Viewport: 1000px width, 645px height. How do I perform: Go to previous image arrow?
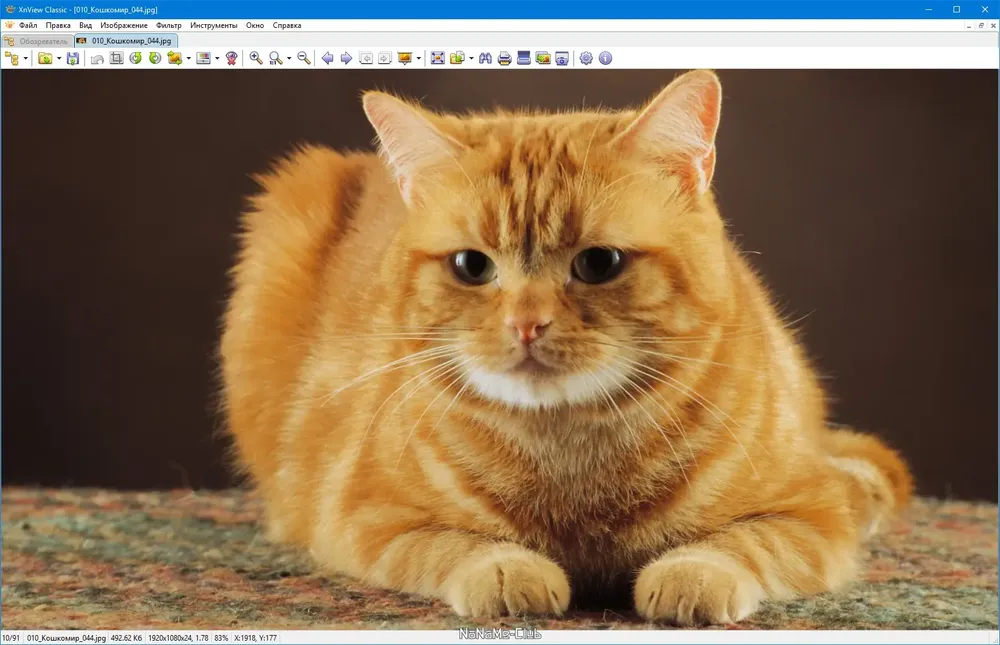point(327,59)
